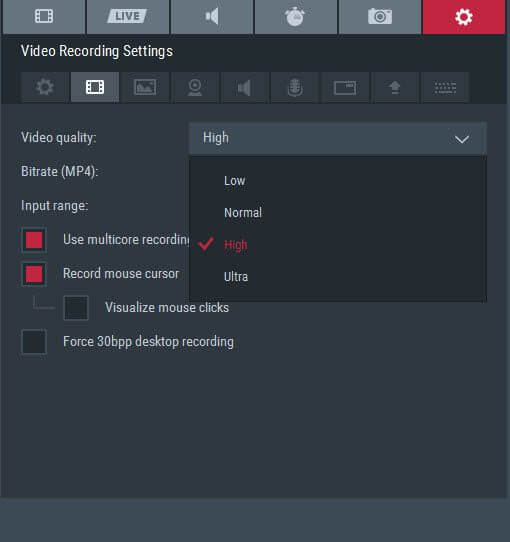Collapse the Video quality dropdown arrow

462,139
